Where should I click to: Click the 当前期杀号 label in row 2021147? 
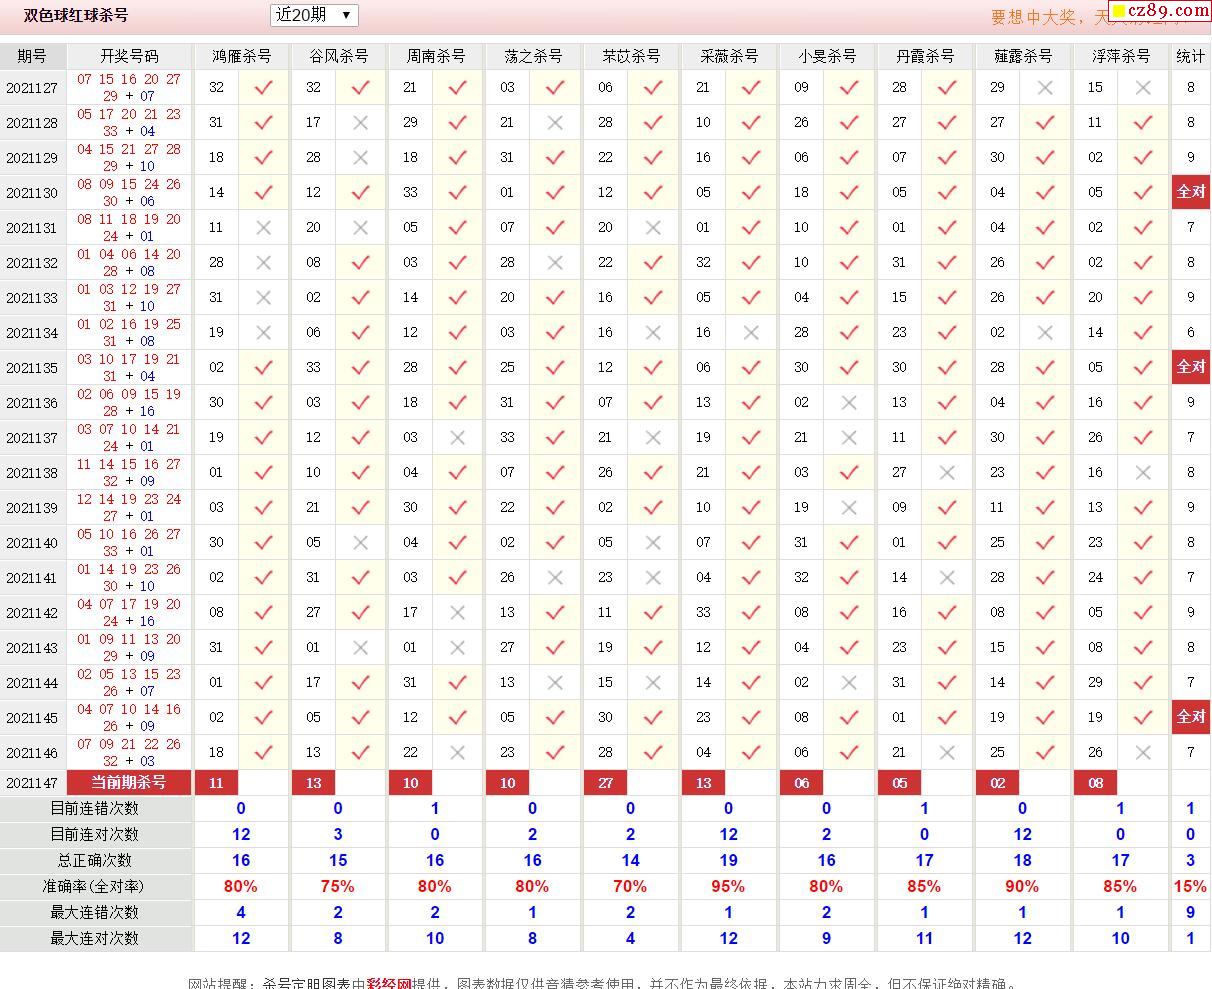pyautogui.click(x=129, y=783)
